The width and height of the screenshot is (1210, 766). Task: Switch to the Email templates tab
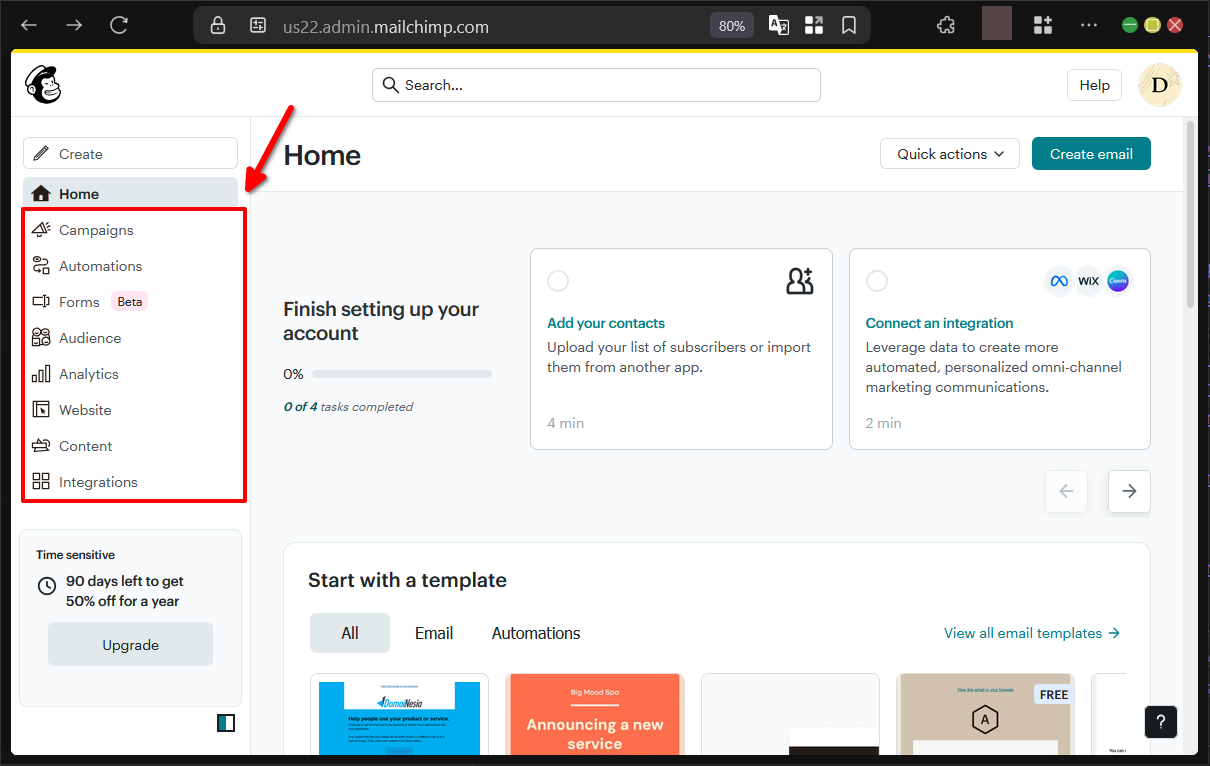pos(433,632)
